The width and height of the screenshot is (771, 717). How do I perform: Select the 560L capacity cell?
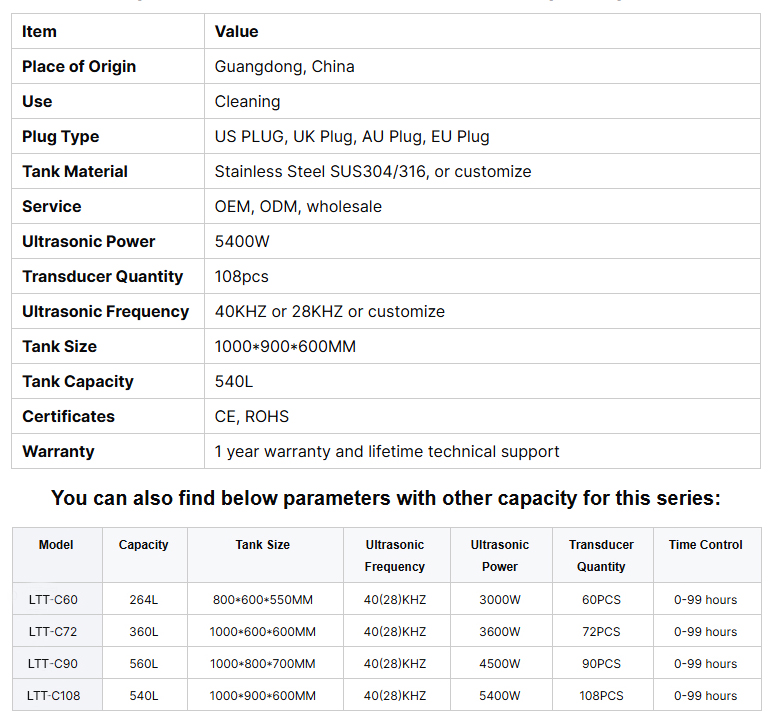click(143, 664)
